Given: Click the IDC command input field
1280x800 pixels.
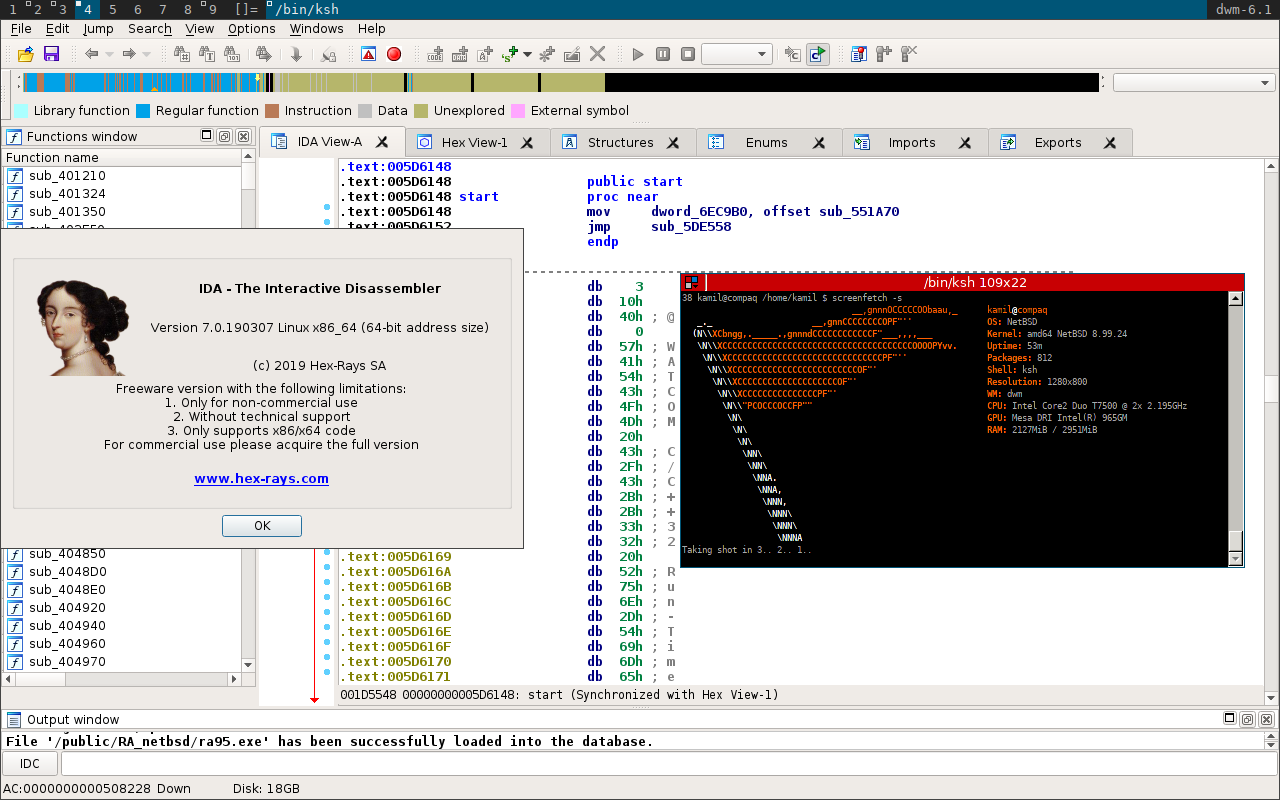Looking at the screenshot, I should tap(668, 764).
